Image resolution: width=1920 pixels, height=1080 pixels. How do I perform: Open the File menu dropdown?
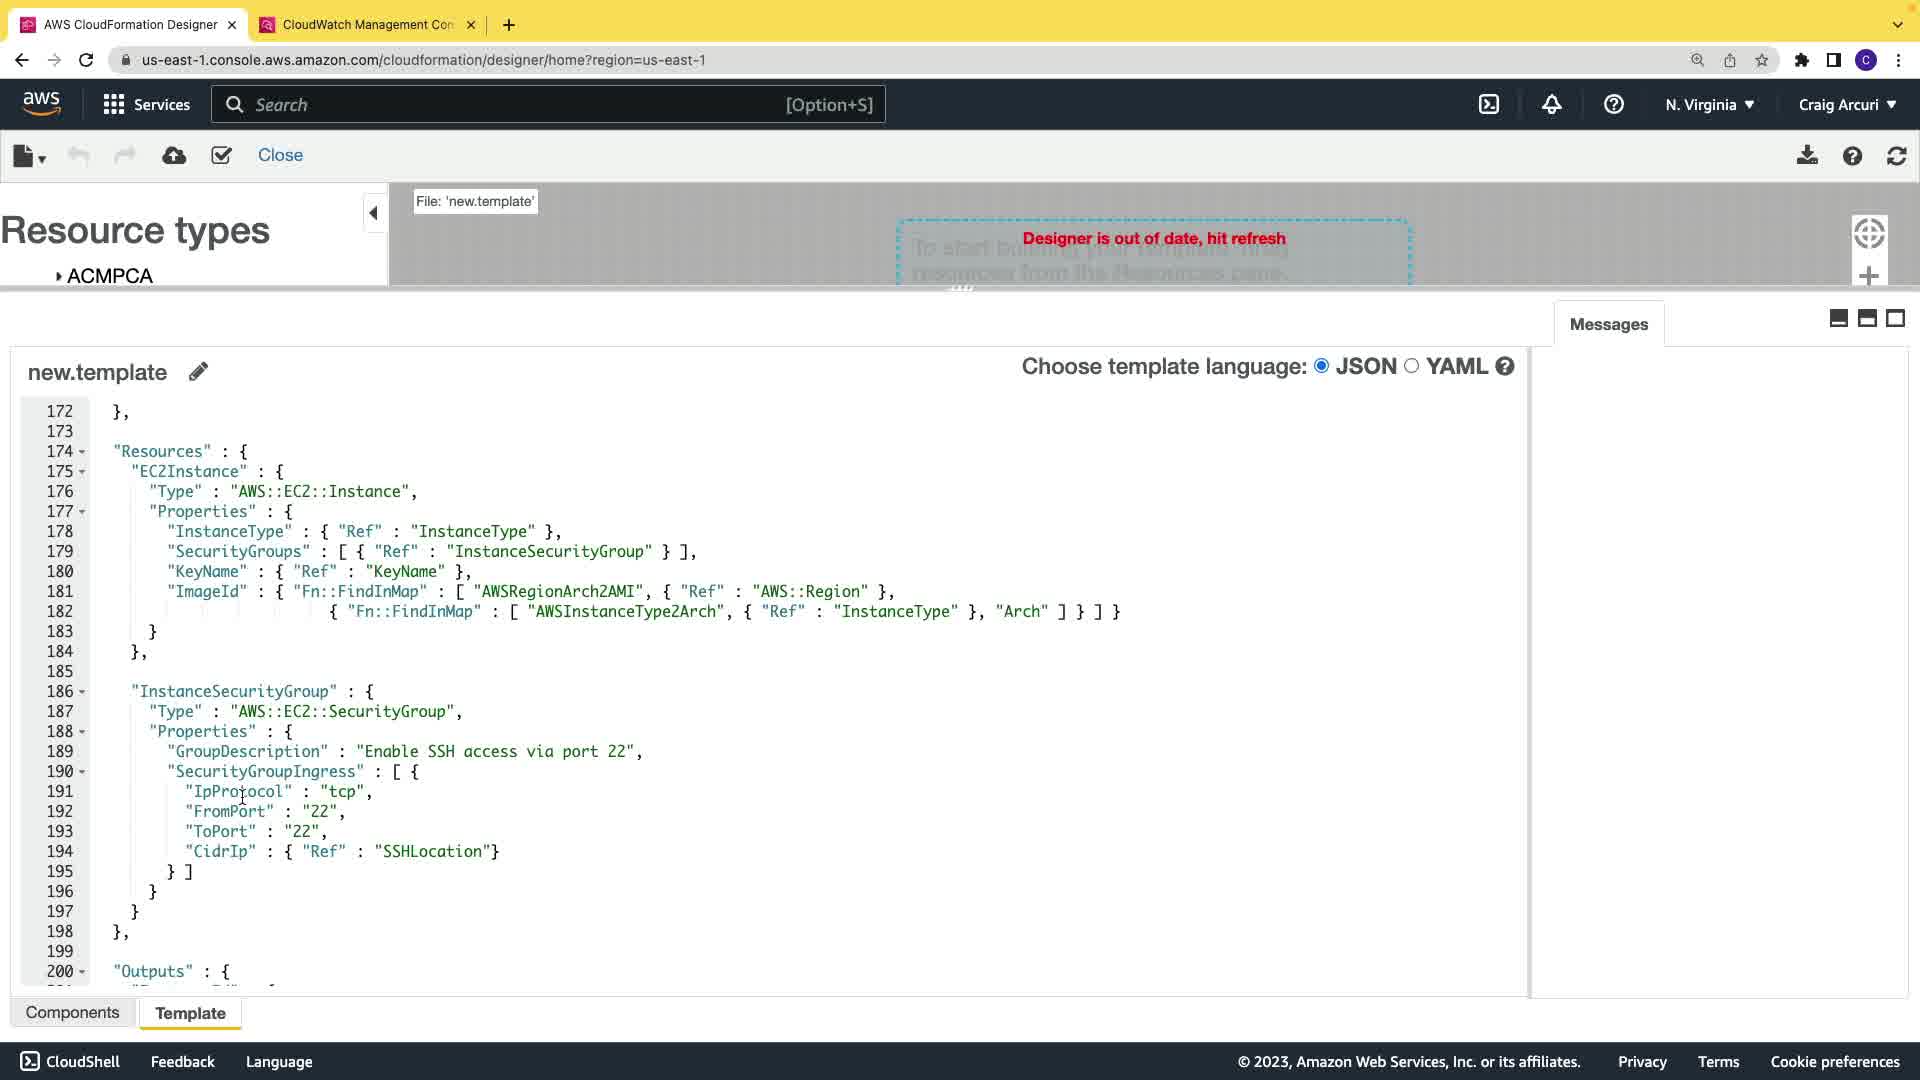tap(29, 156)
